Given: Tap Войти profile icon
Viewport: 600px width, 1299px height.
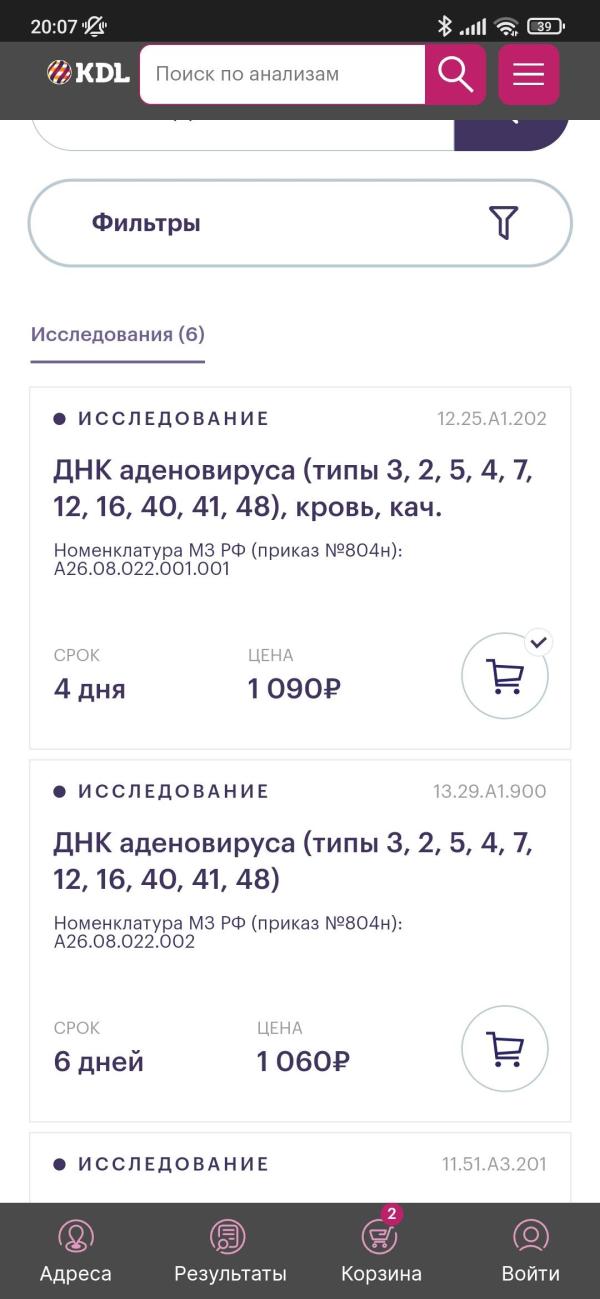Looking at the screenshot, I should [x=531, y=1250].
